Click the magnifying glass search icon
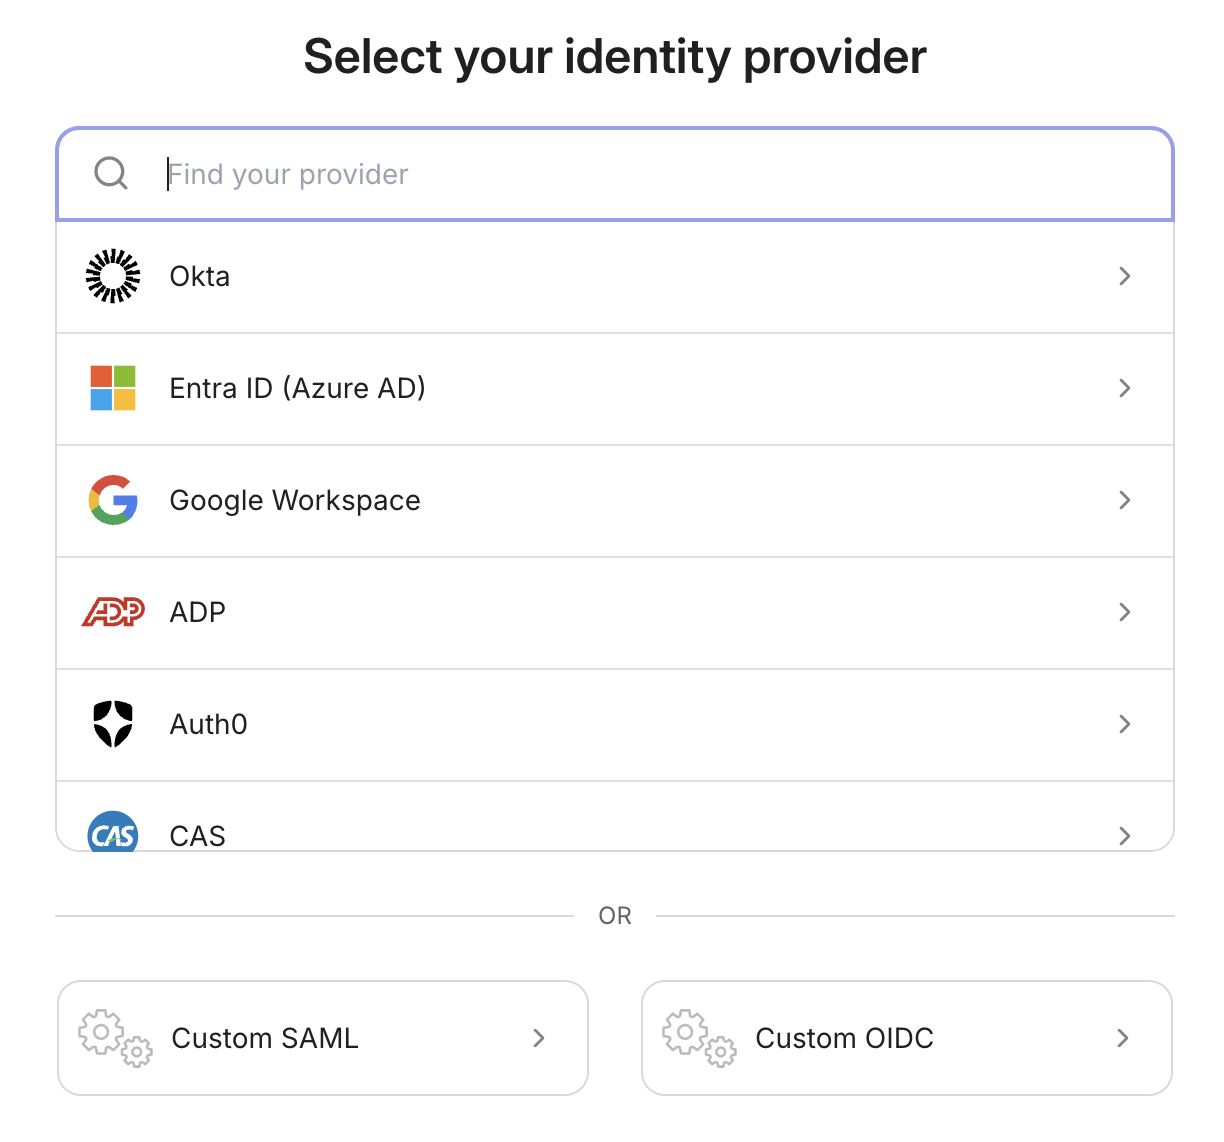This screenshot has width=1224, height=1142. [x=110, y=173]
